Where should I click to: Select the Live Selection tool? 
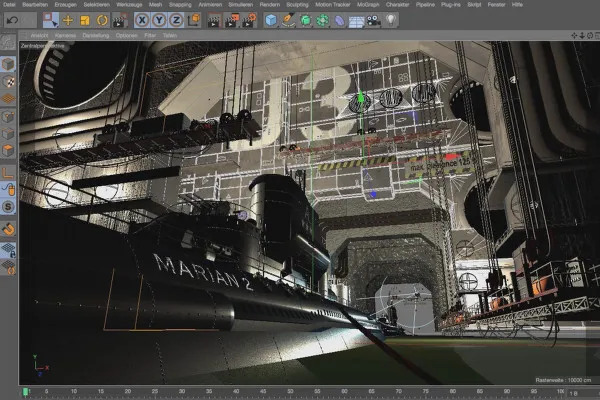pos(51,20)
